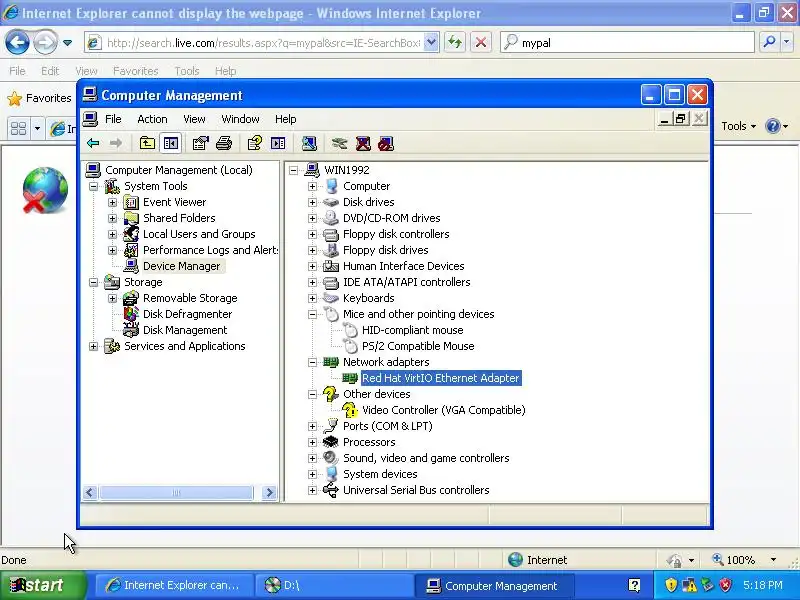Click Computer Management taskbar button
The width and height of the screenshot is (800, 600).
(x=494, y=585)
